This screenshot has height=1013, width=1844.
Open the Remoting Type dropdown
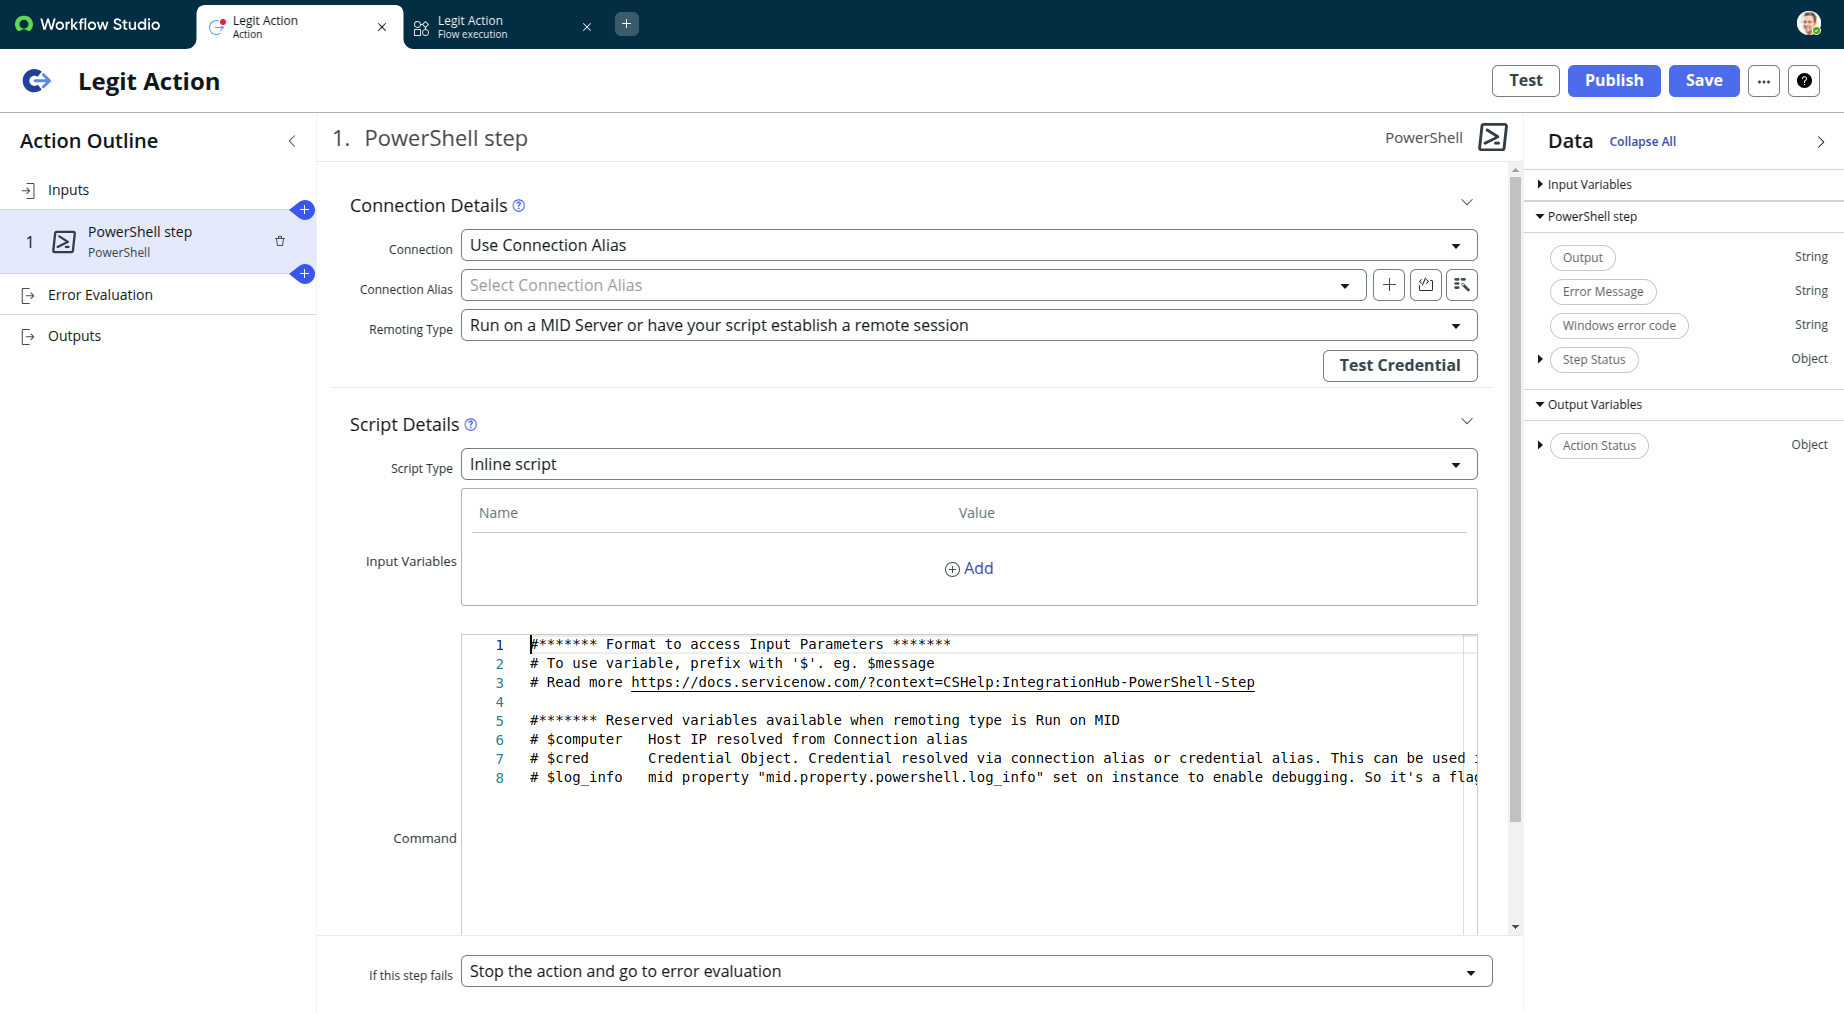(1456, 325)
